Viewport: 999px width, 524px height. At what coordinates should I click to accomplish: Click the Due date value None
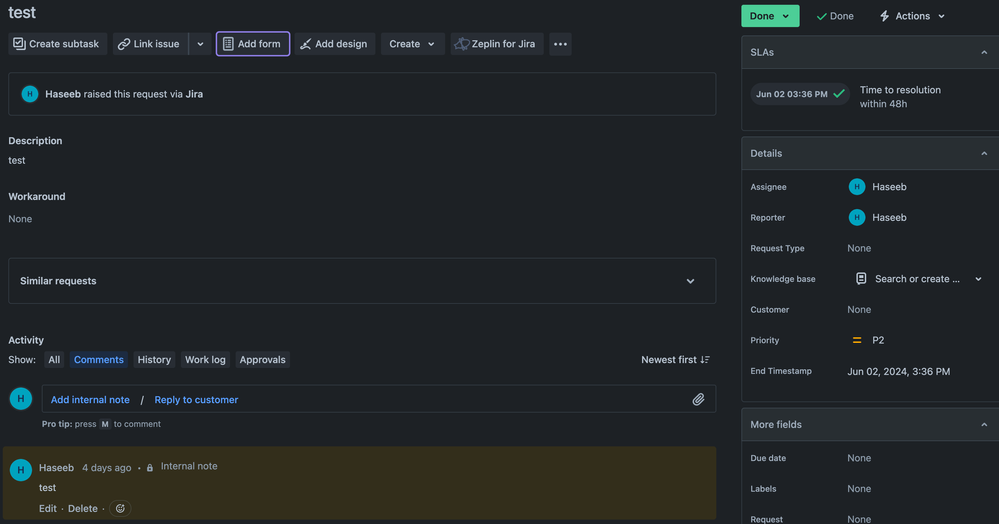859,458
